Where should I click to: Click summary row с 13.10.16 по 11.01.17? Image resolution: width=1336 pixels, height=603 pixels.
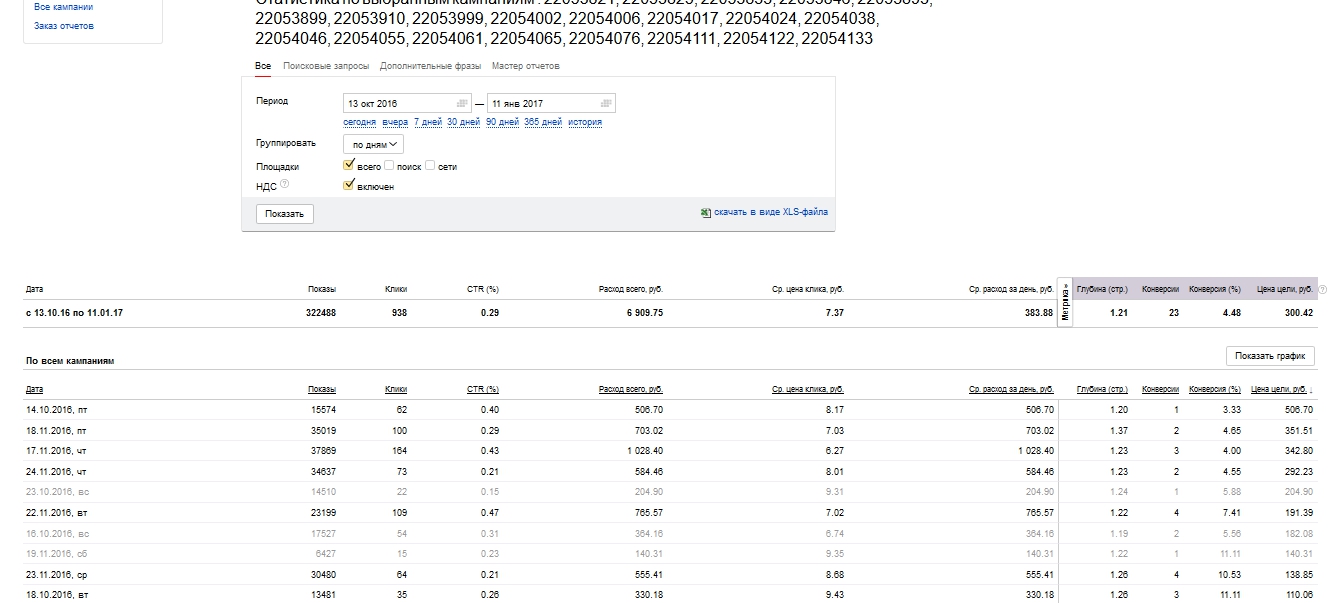(x=668, y=313)
